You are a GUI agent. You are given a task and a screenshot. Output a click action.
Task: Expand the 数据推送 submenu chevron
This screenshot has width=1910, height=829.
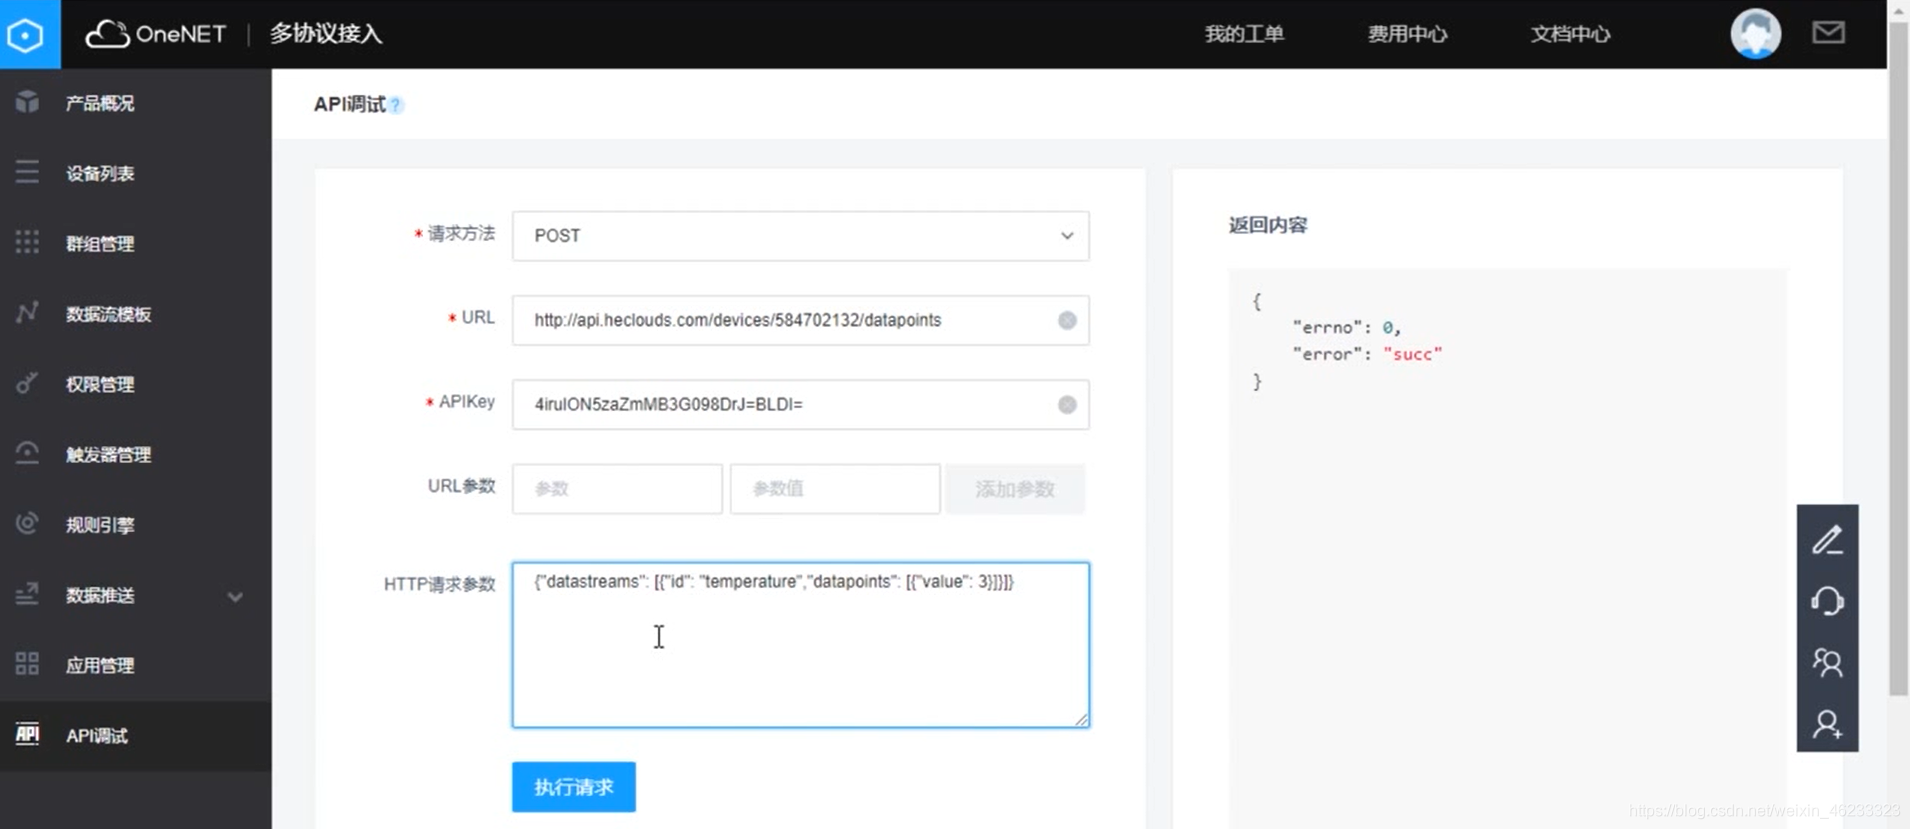(x=235, y=597)
